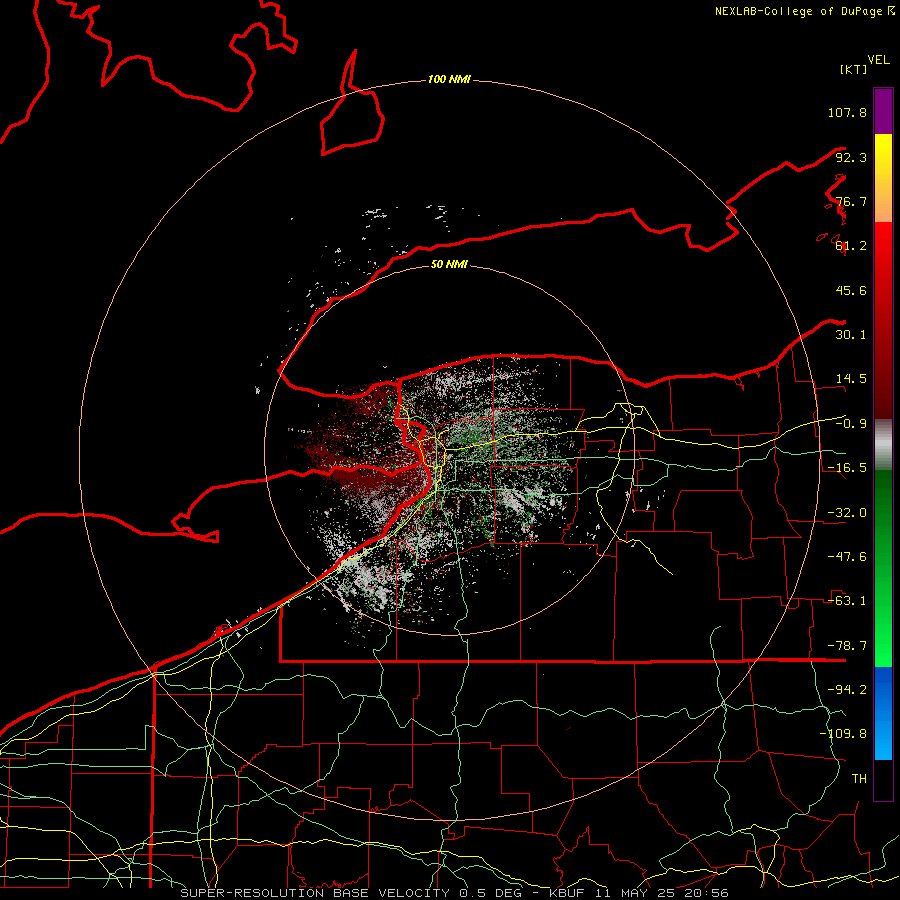Select the -0.9 legend value
Screen dimensions: 900x900
(x=851, y=424)
